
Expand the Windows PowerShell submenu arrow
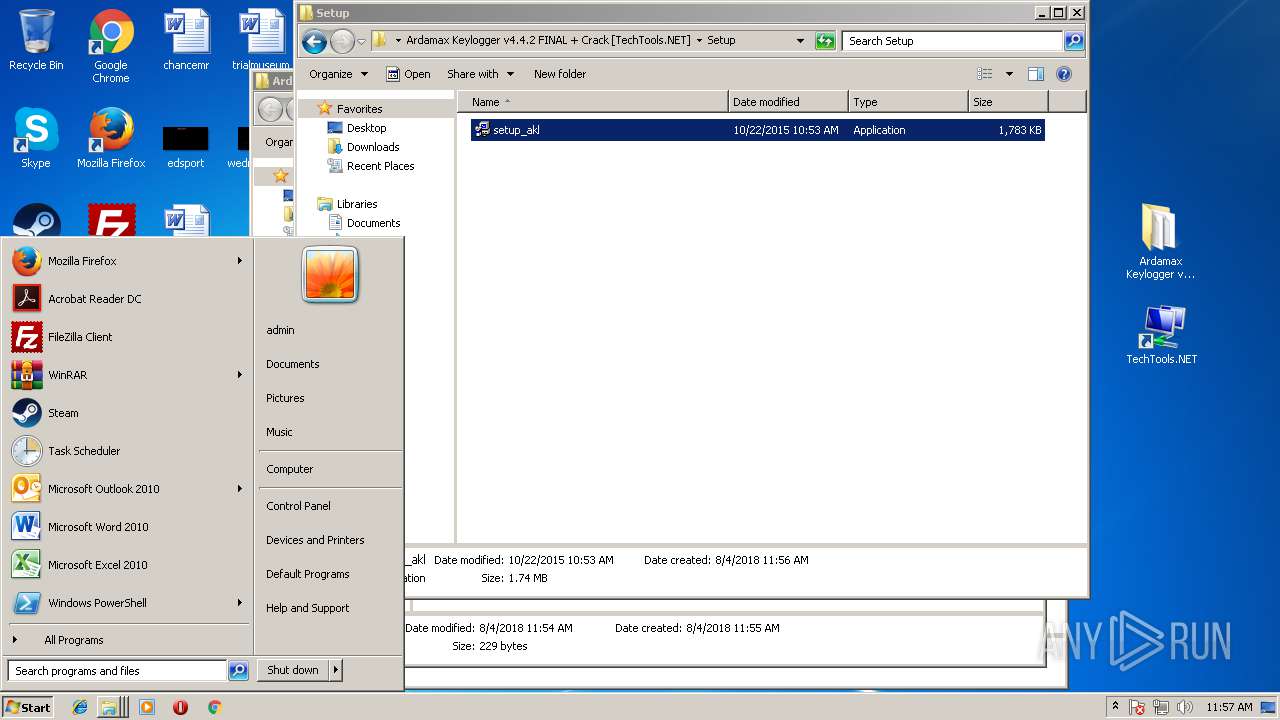[x=240, y=603]
